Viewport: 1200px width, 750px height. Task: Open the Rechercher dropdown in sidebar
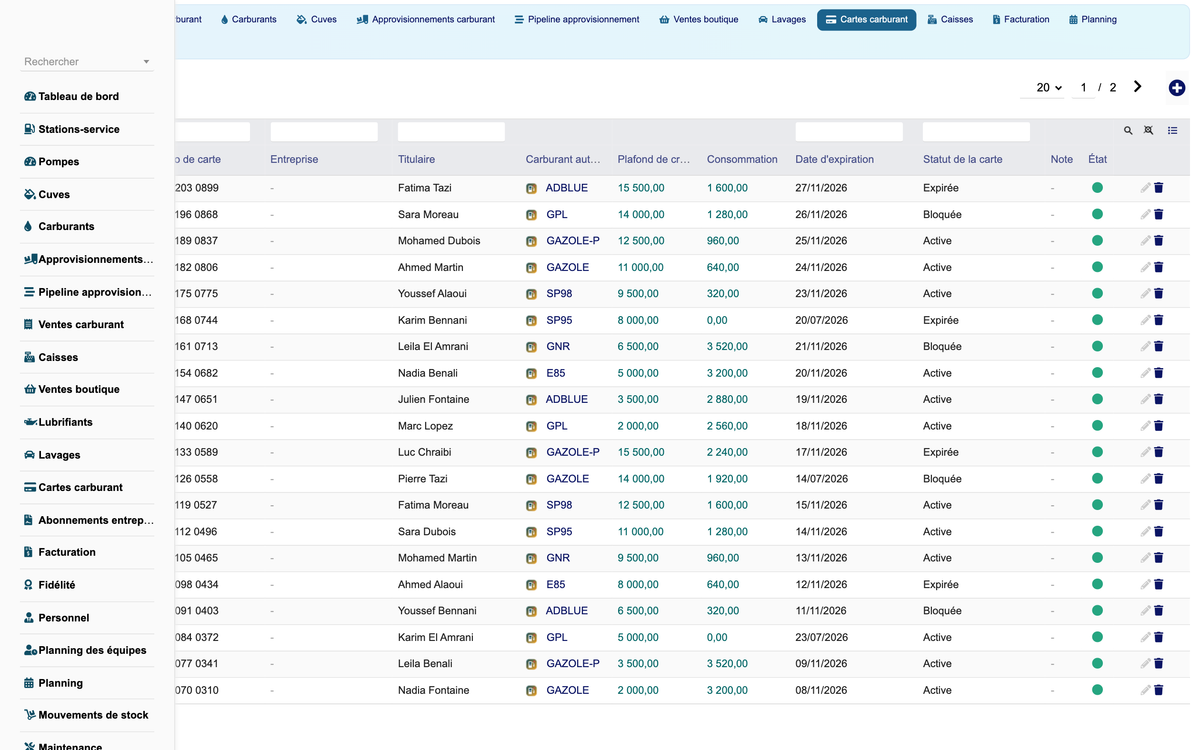(87, 62)
